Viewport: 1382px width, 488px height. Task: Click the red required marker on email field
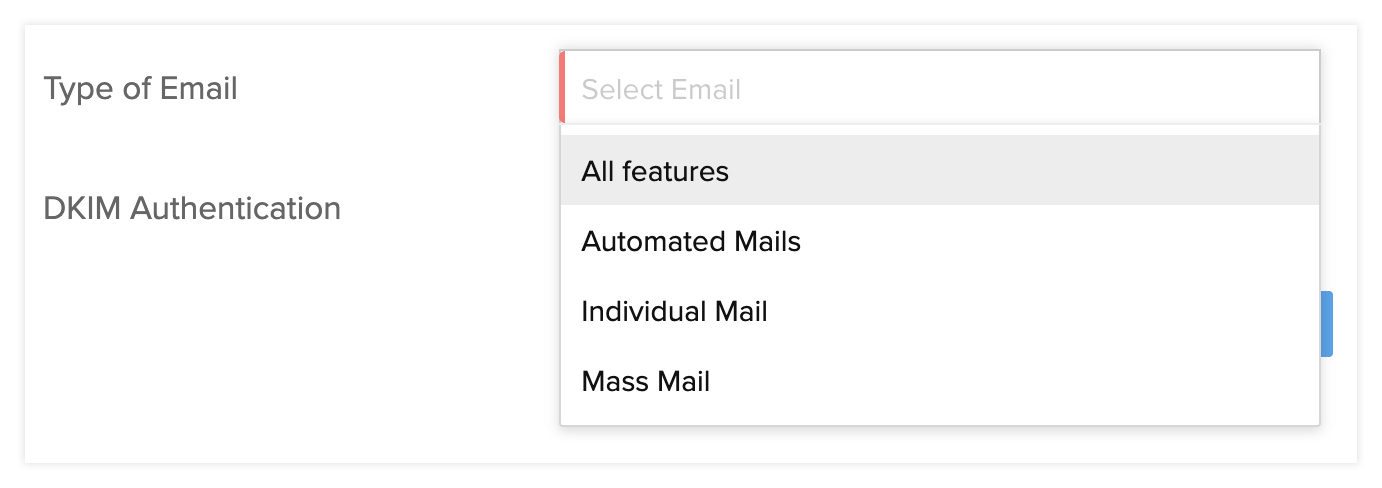coord(562,88)
